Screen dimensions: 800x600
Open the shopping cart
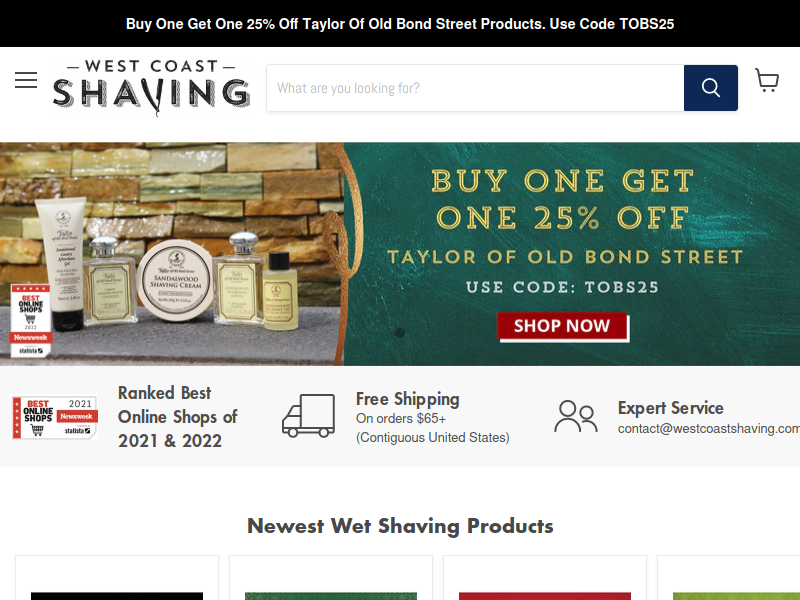[767, 81]
